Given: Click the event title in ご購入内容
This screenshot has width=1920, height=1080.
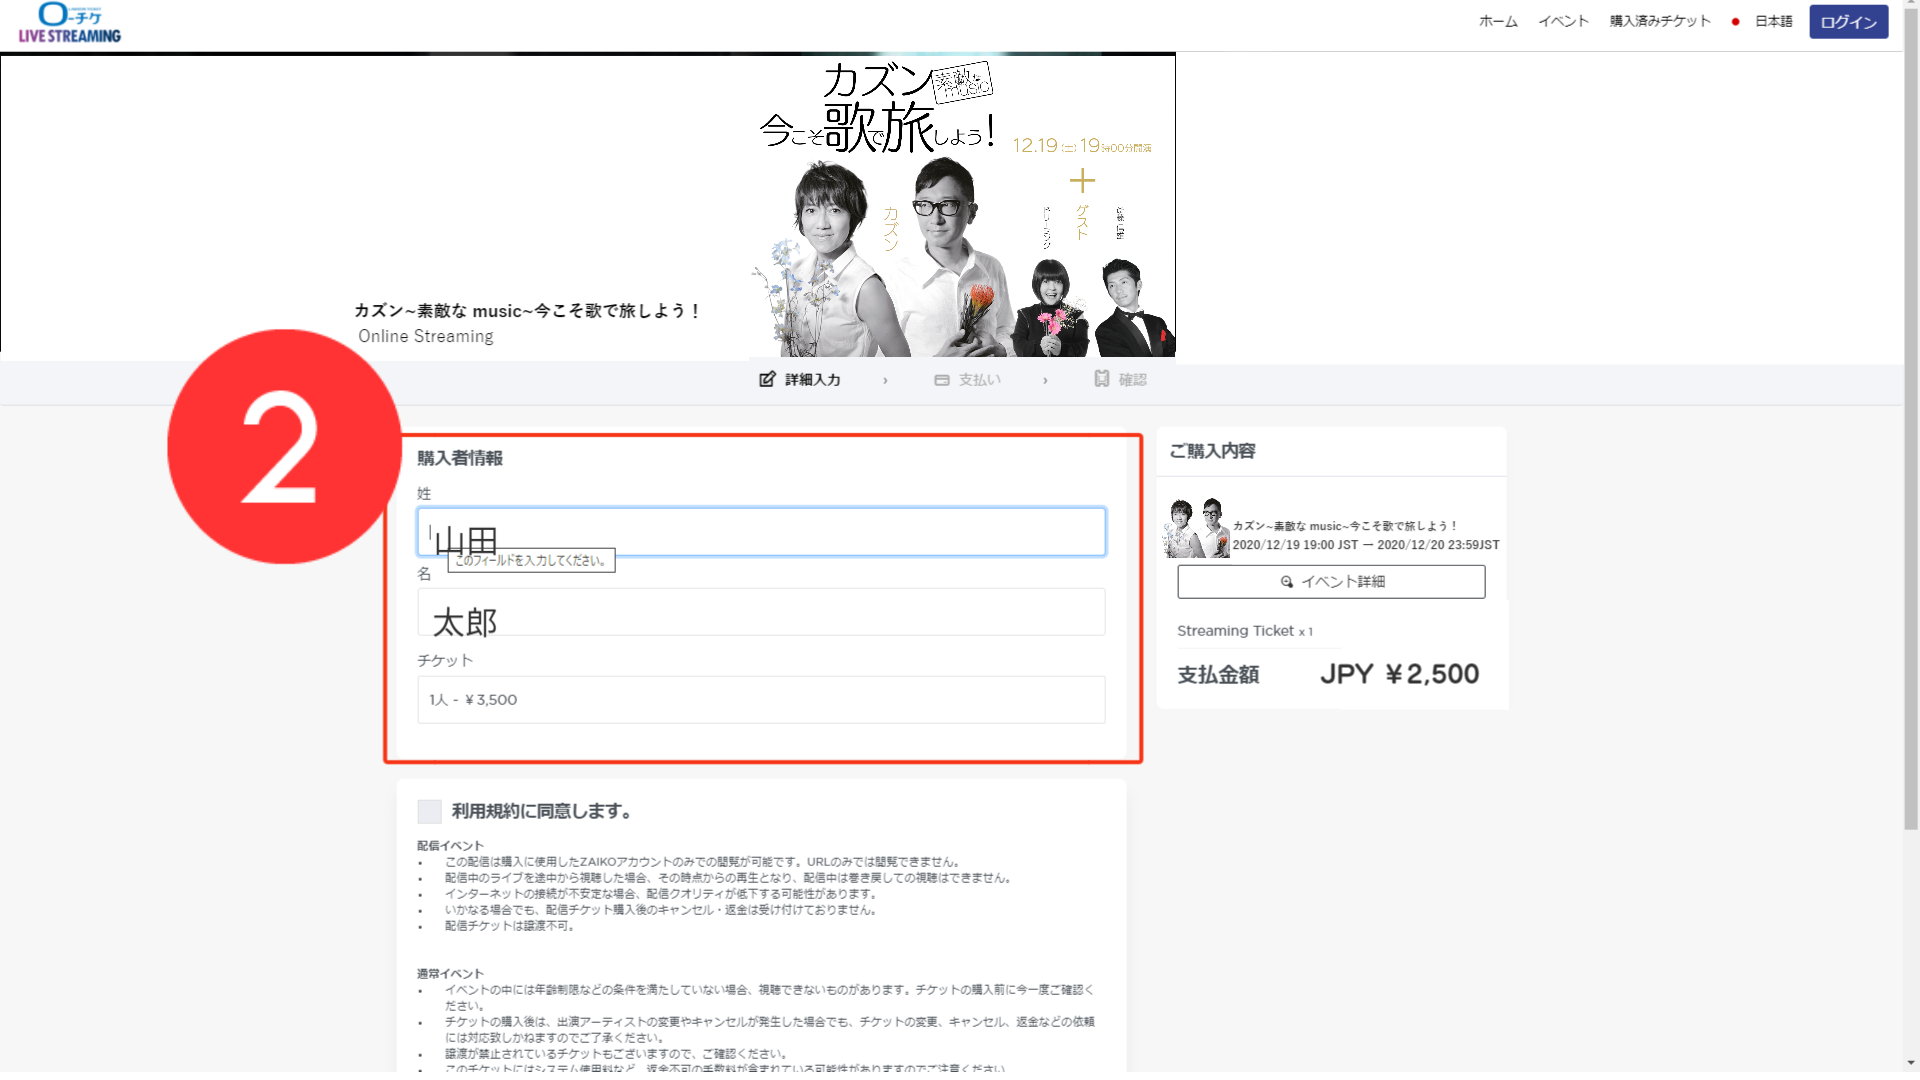Looking at the screenshot, I should pyautogui.click(x=1345, y=526).
